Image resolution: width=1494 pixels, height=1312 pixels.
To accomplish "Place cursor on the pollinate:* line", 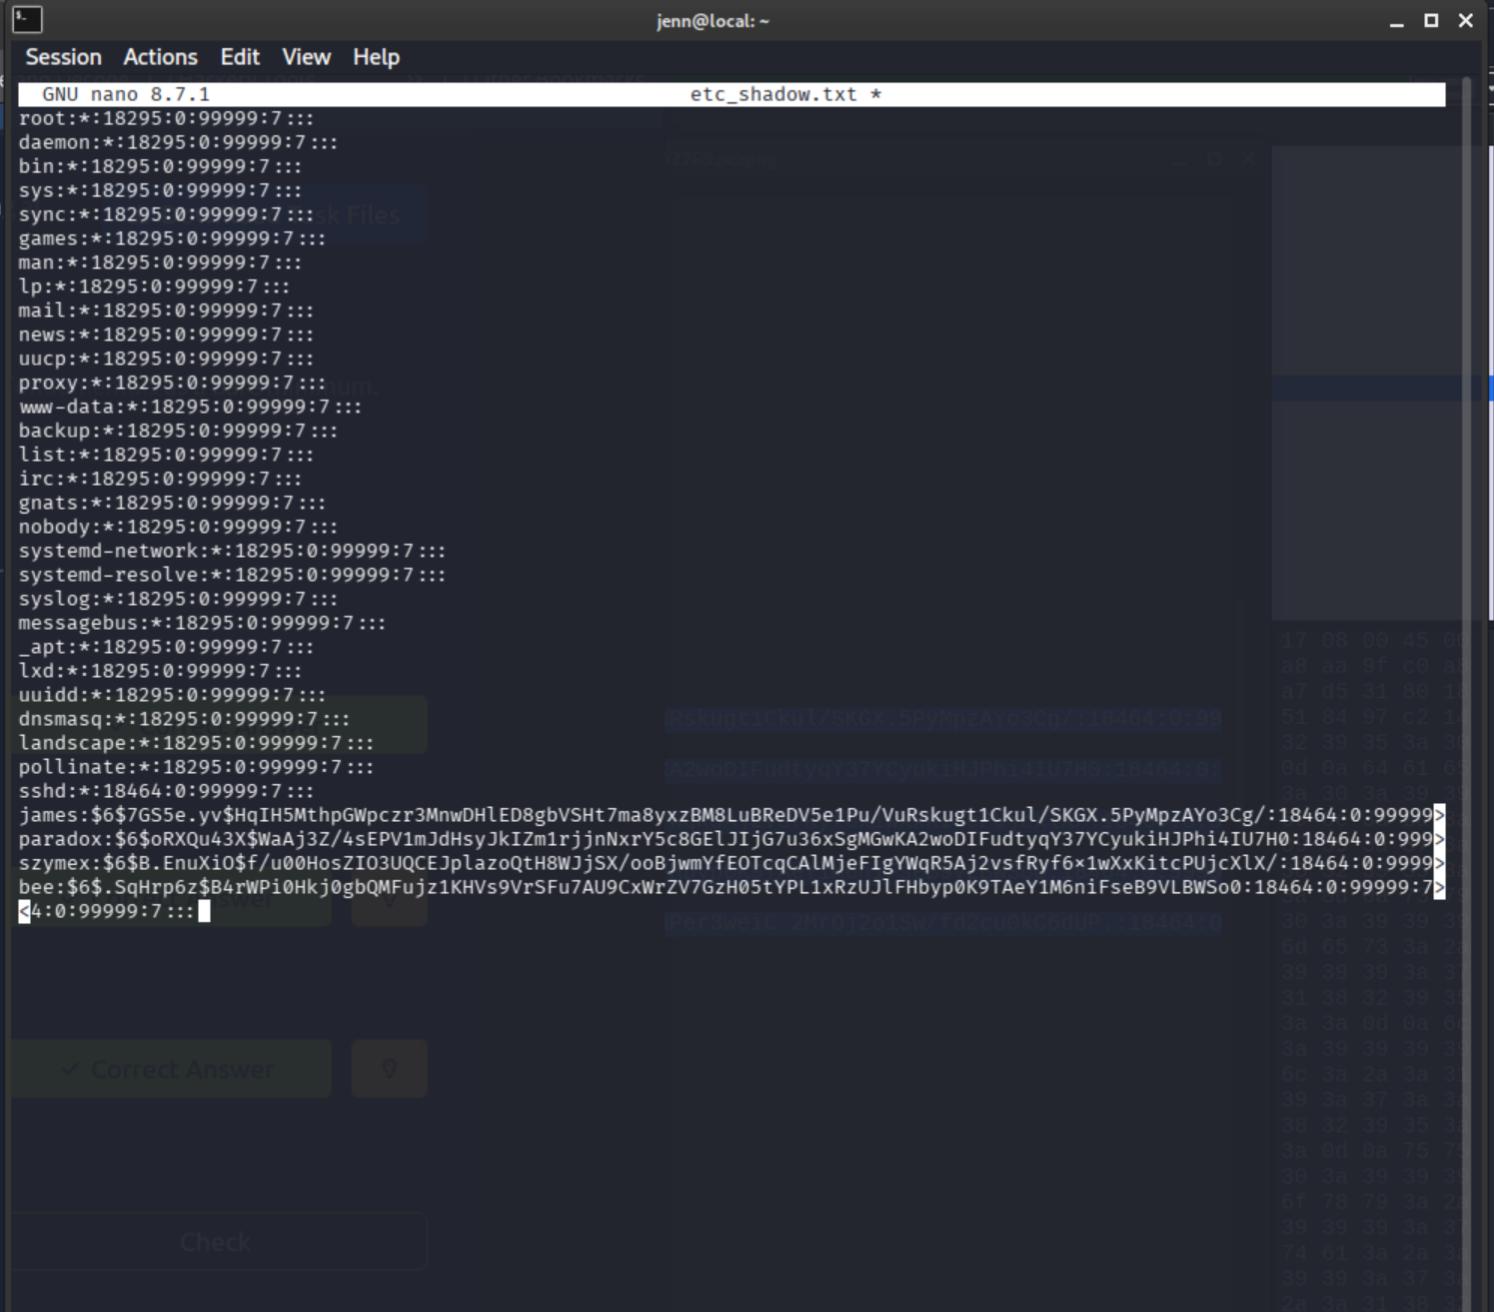I will tap(196, 766).
